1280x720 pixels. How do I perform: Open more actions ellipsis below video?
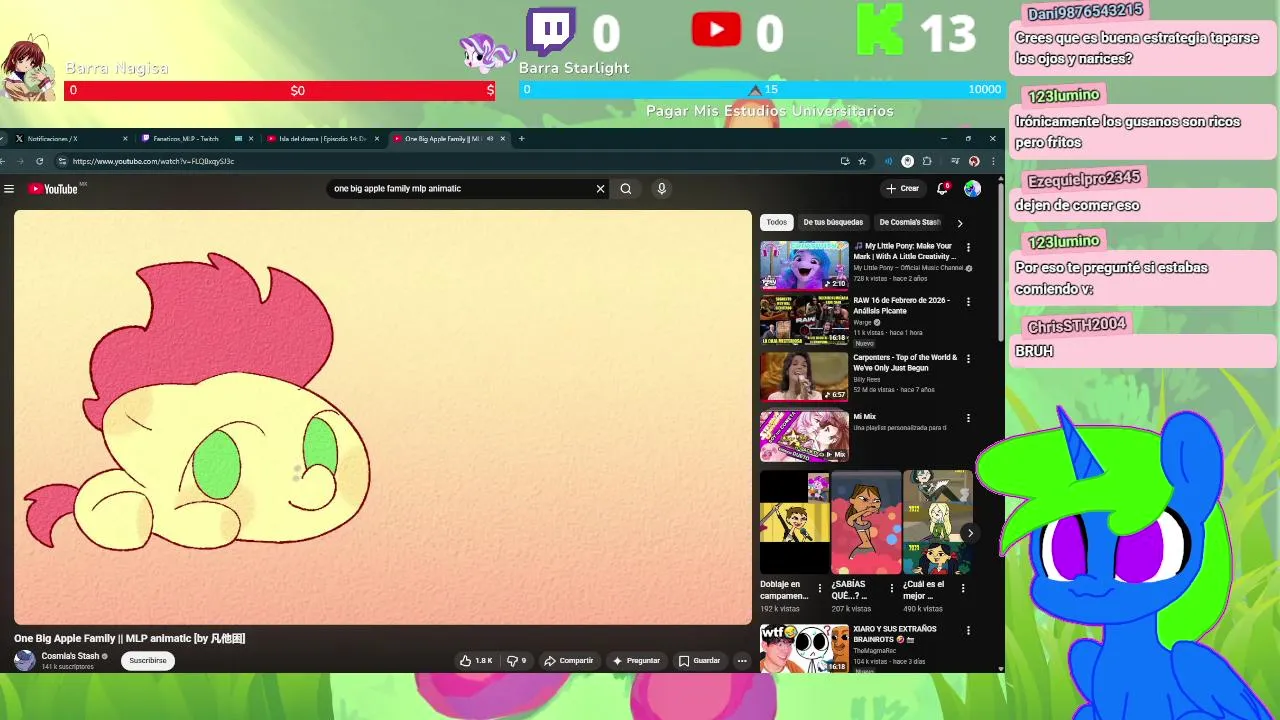pos(742,661)
